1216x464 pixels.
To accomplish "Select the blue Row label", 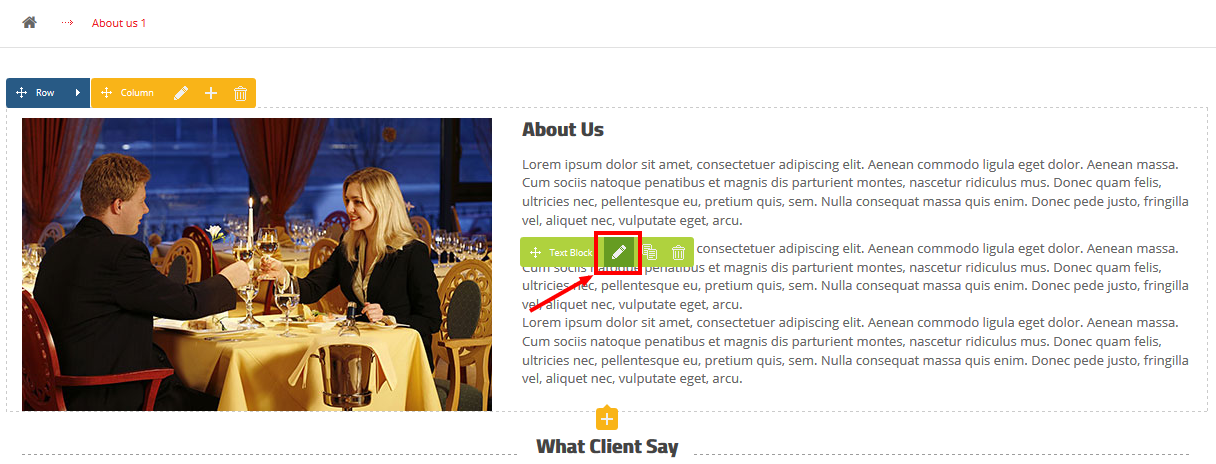I will [45, 93].
